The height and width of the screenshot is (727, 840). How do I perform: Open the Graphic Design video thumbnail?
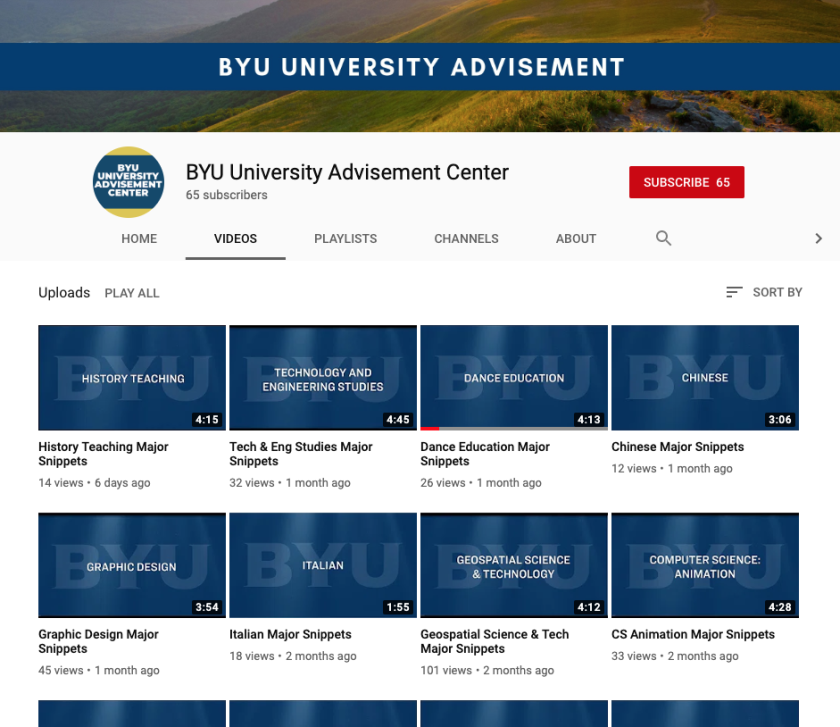[x=132, y=565]
